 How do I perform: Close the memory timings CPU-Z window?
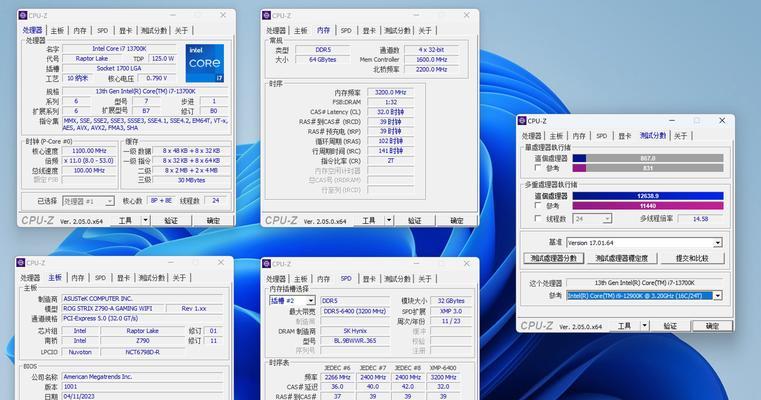466,15
